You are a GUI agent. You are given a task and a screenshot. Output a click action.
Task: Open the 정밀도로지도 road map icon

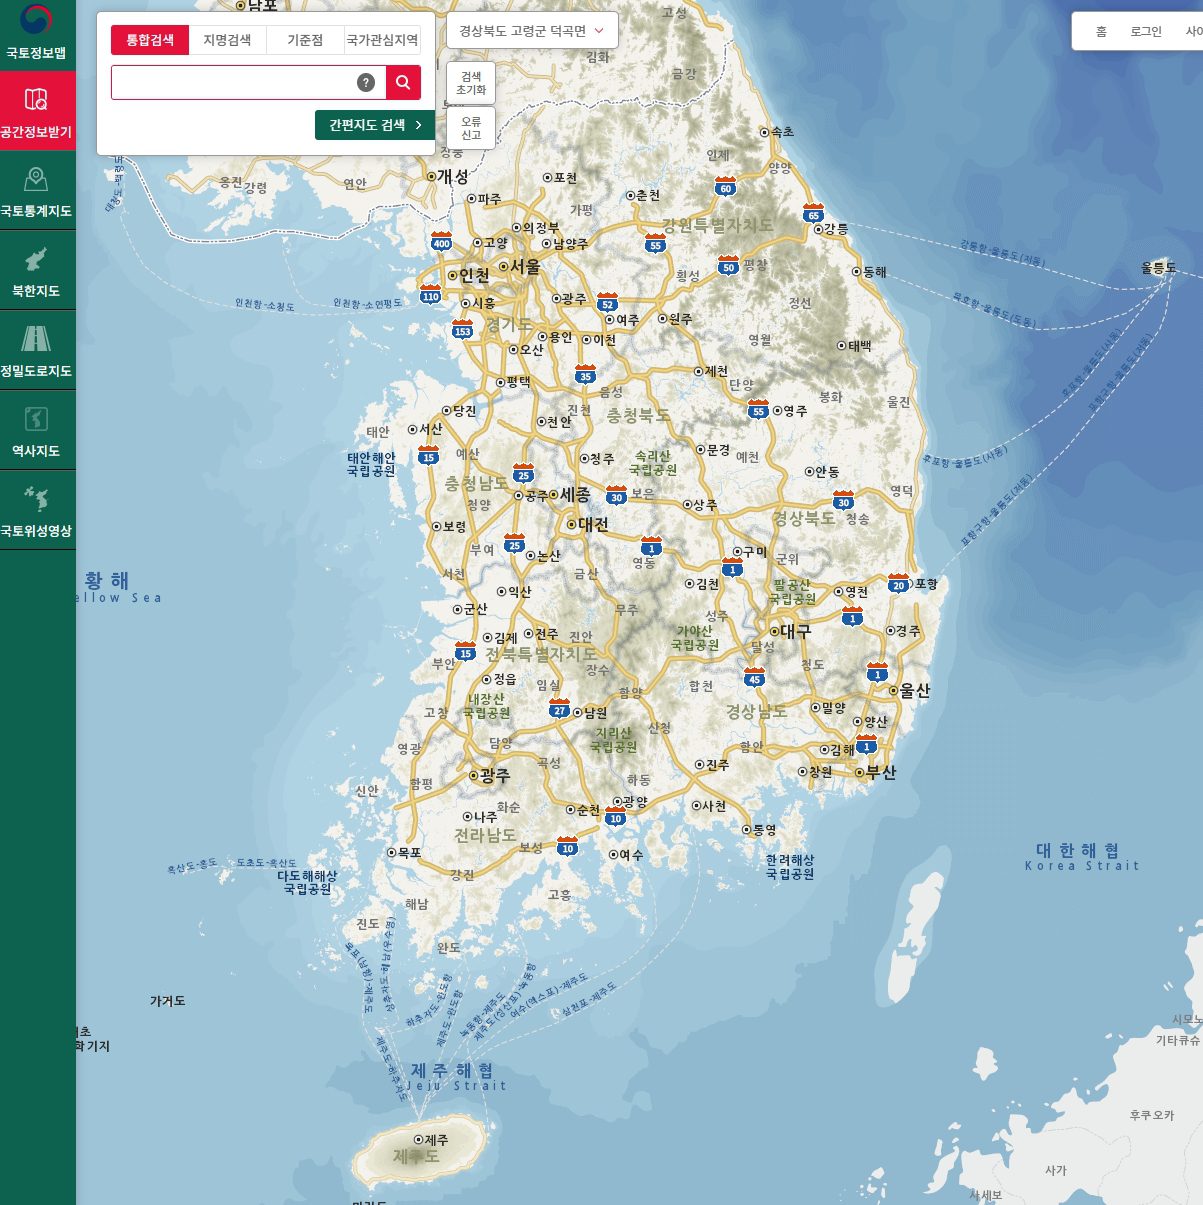coord(37,351)
